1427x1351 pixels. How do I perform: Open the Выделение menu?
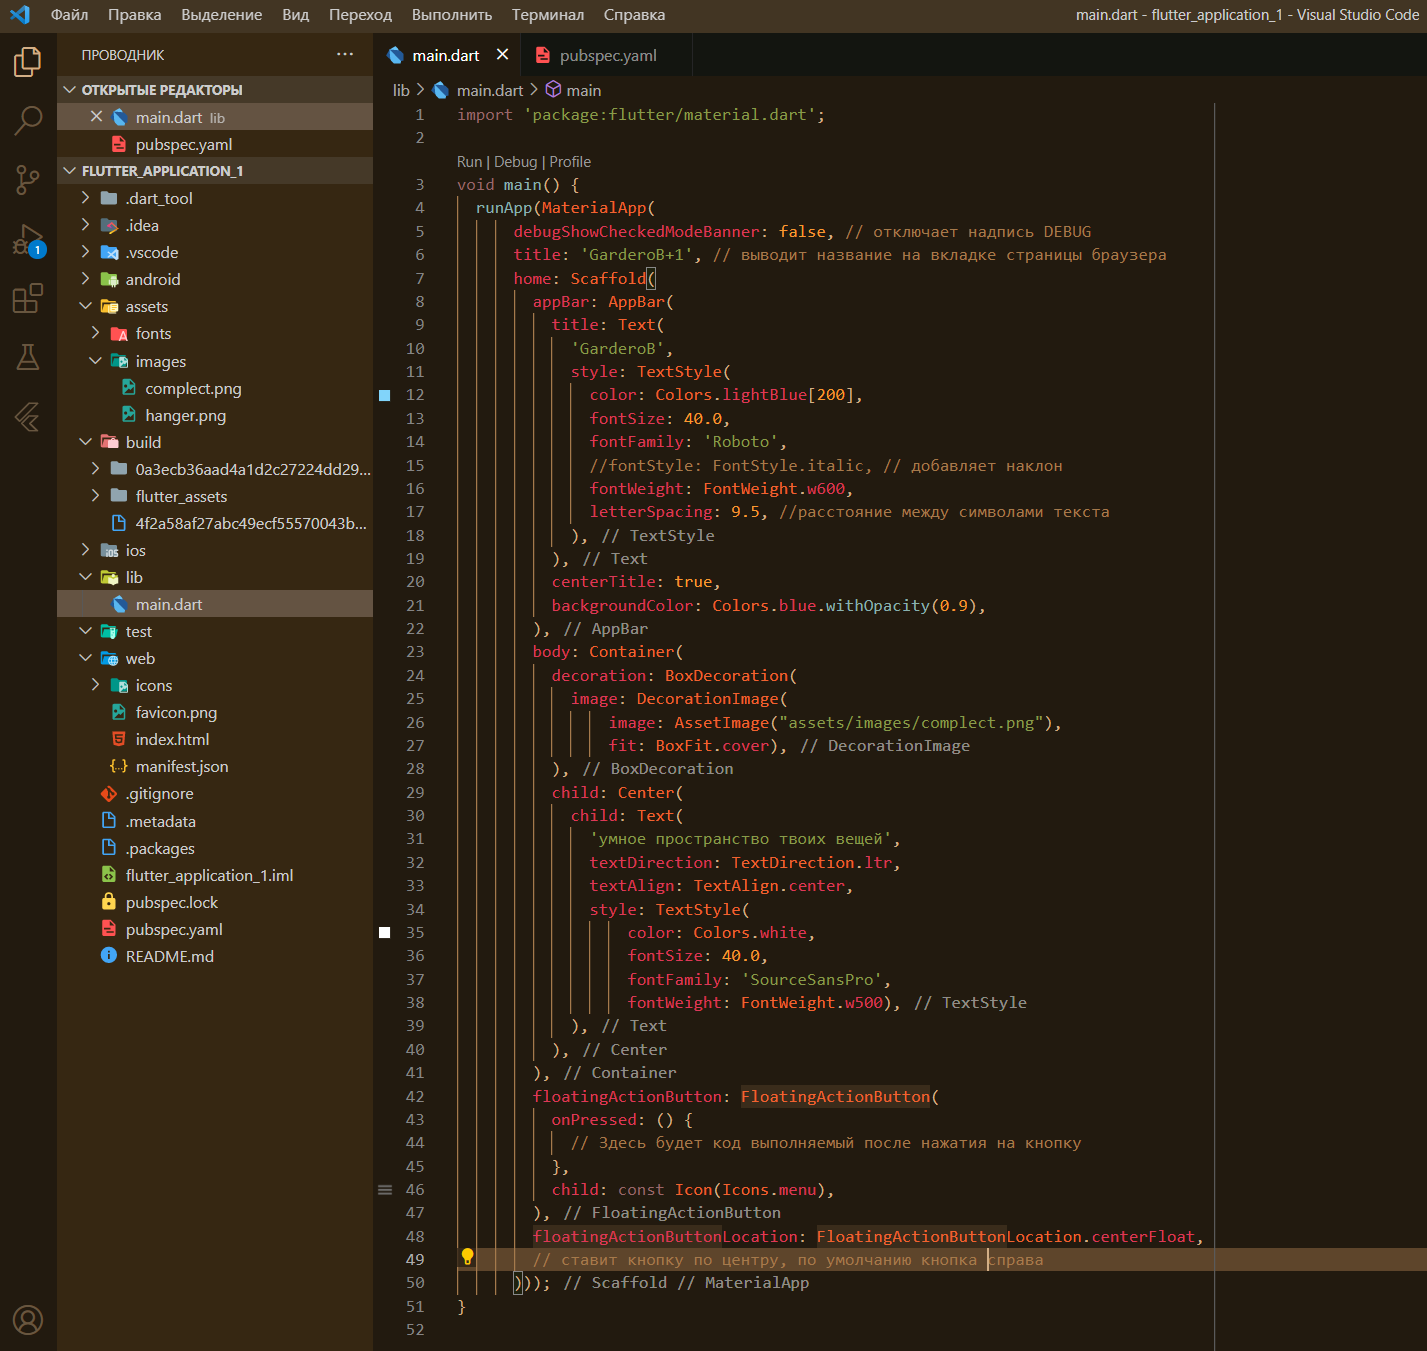[222, 15]
